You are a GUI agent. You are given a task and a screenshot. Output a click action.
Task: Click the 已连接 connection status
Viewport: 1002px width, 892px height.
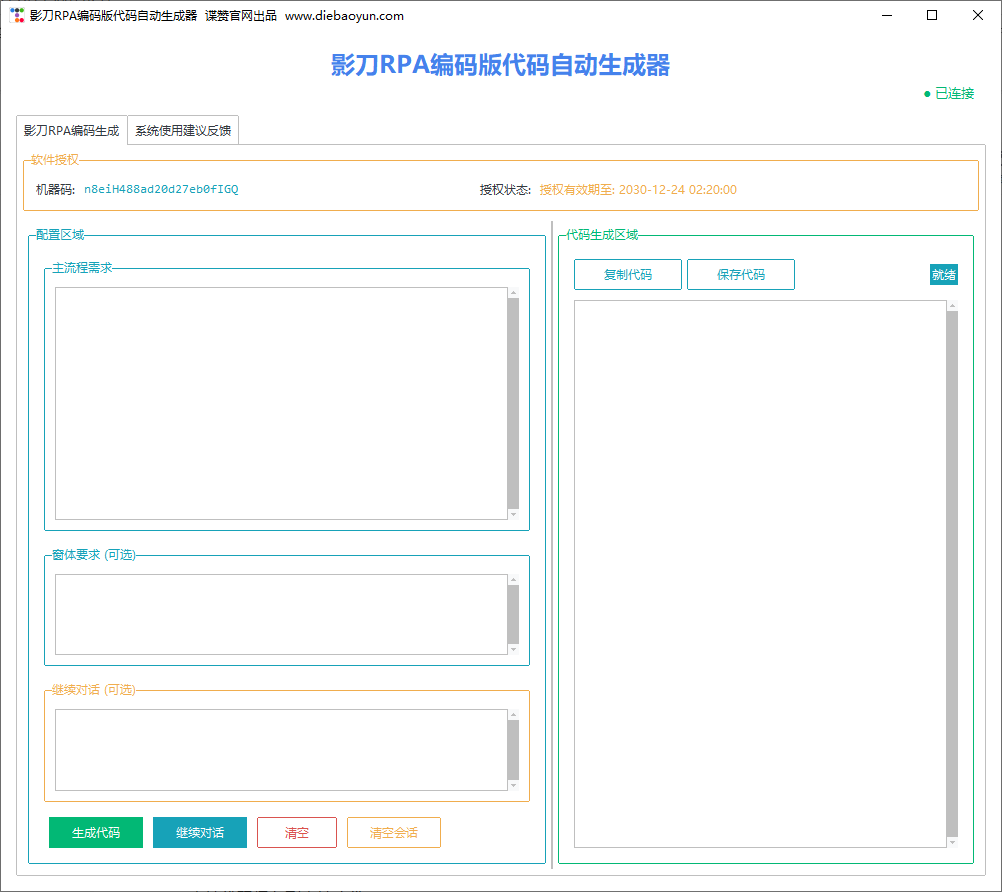pos(949,93)
